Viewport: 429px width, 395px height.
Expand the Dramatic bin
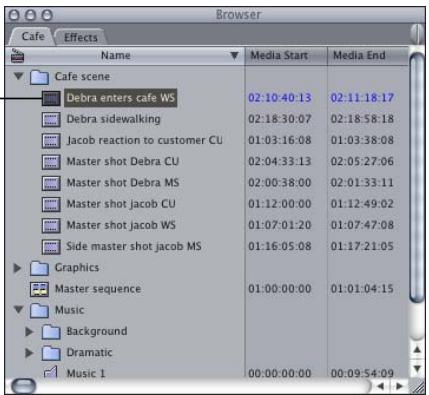pyautogui.click(x=29, y=353)
